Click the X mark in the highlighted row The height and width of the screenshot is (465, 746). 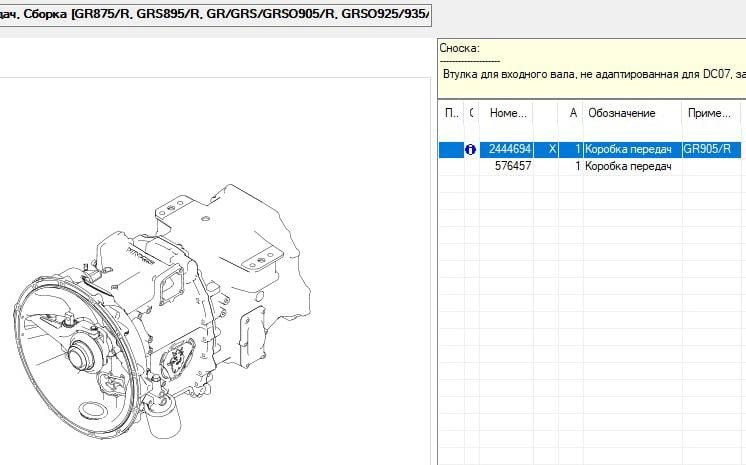pos(553,150)
